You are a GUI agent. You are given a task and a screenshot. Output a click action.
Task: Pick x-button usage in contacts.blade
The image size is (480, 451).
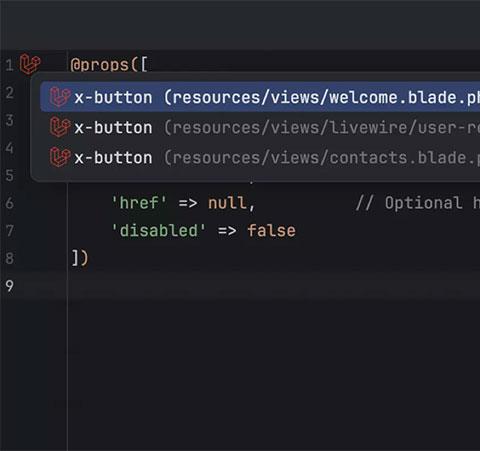coord(260,157)
